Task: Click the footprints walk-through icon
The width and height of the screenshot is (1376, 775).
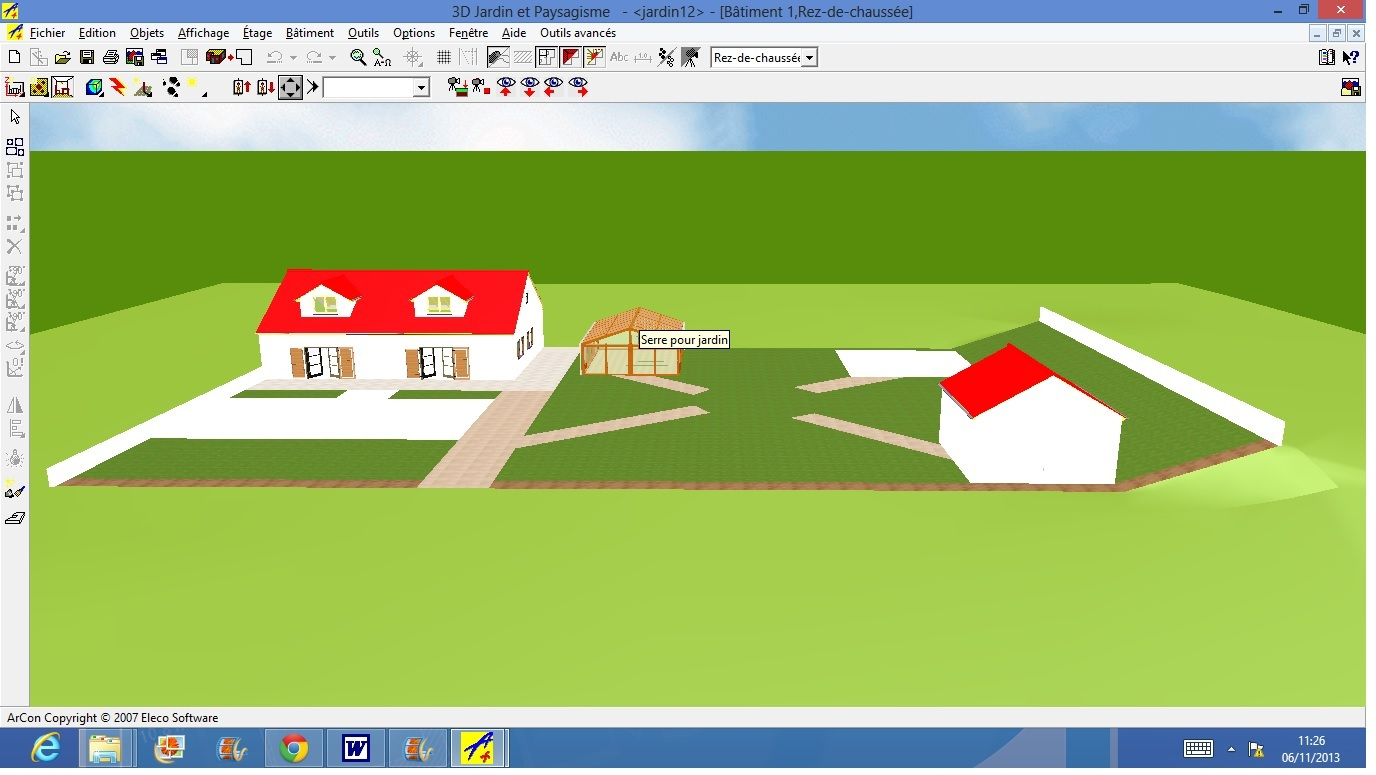Action: 172,88
